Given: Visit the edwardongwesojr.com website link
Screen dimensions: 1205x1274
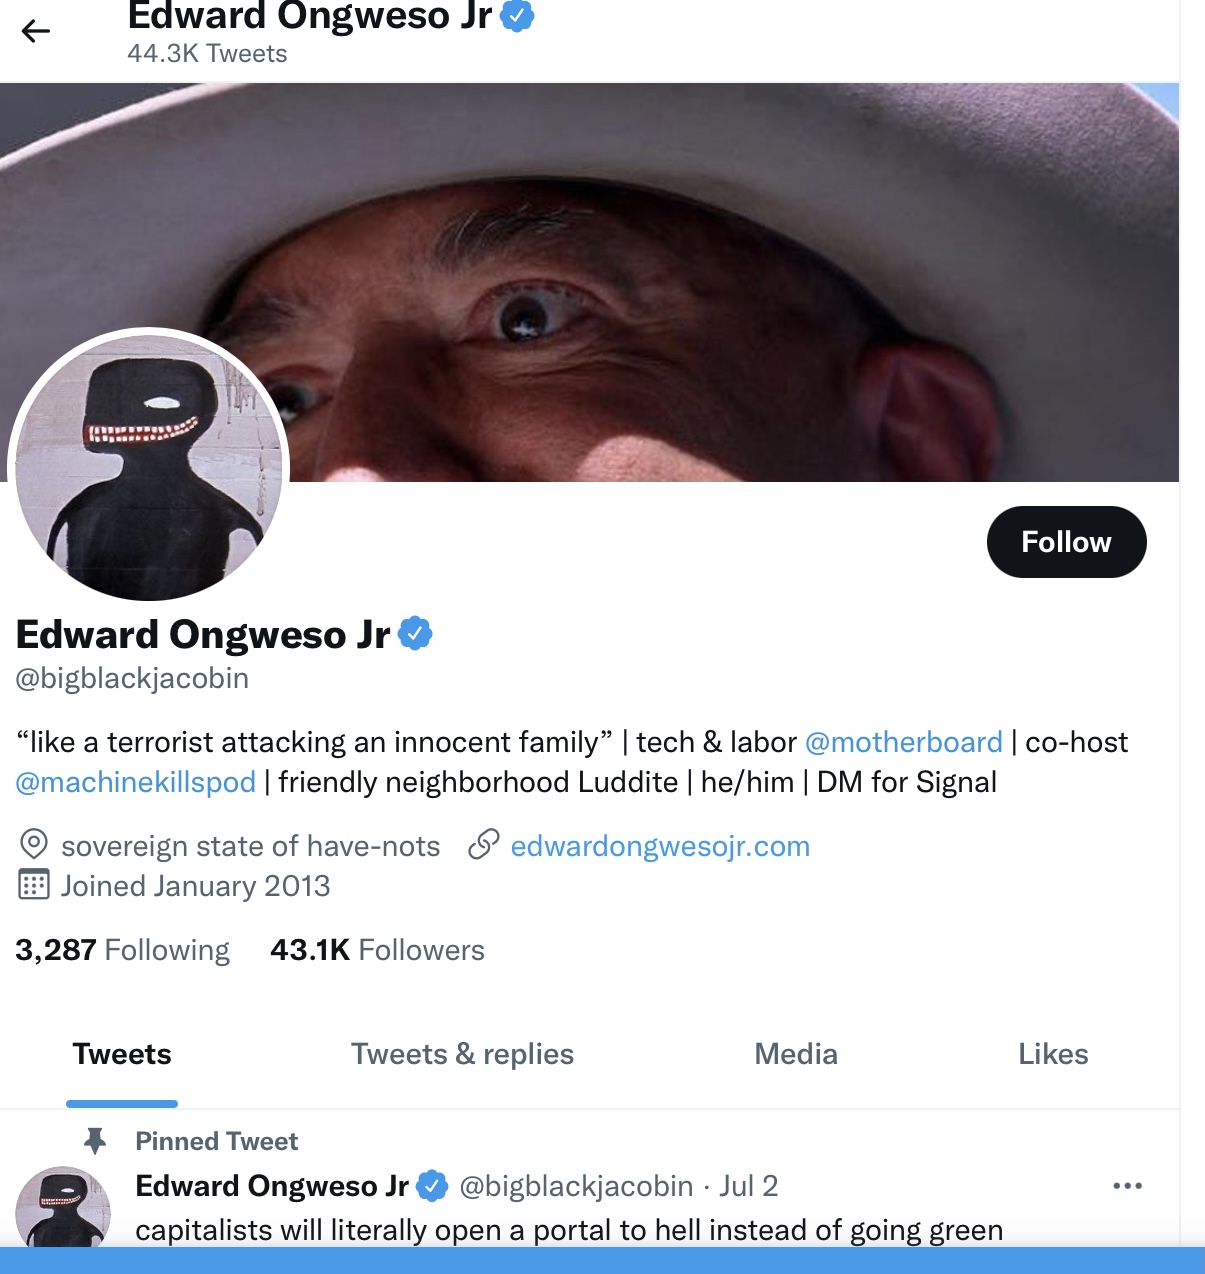Looking at the screenshot, I should coord(660,846).
